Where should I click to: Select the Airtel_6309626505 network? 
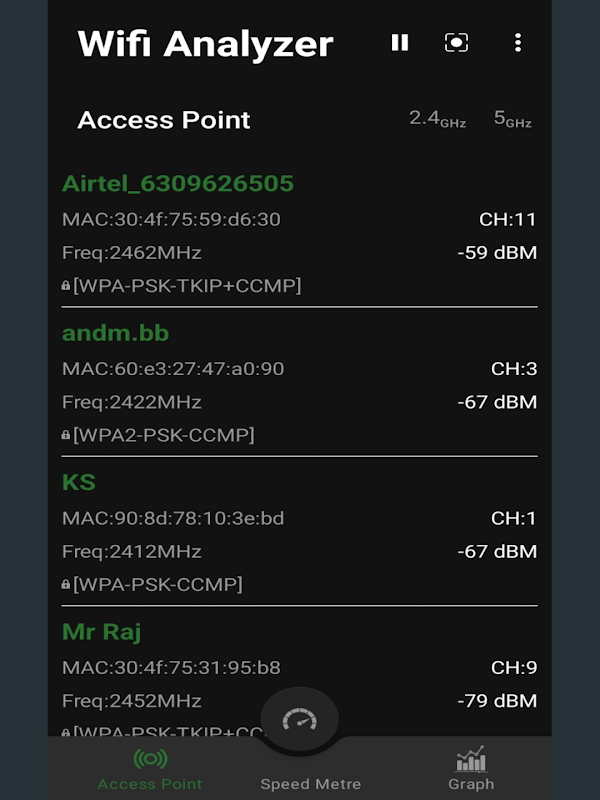[178, 184]
